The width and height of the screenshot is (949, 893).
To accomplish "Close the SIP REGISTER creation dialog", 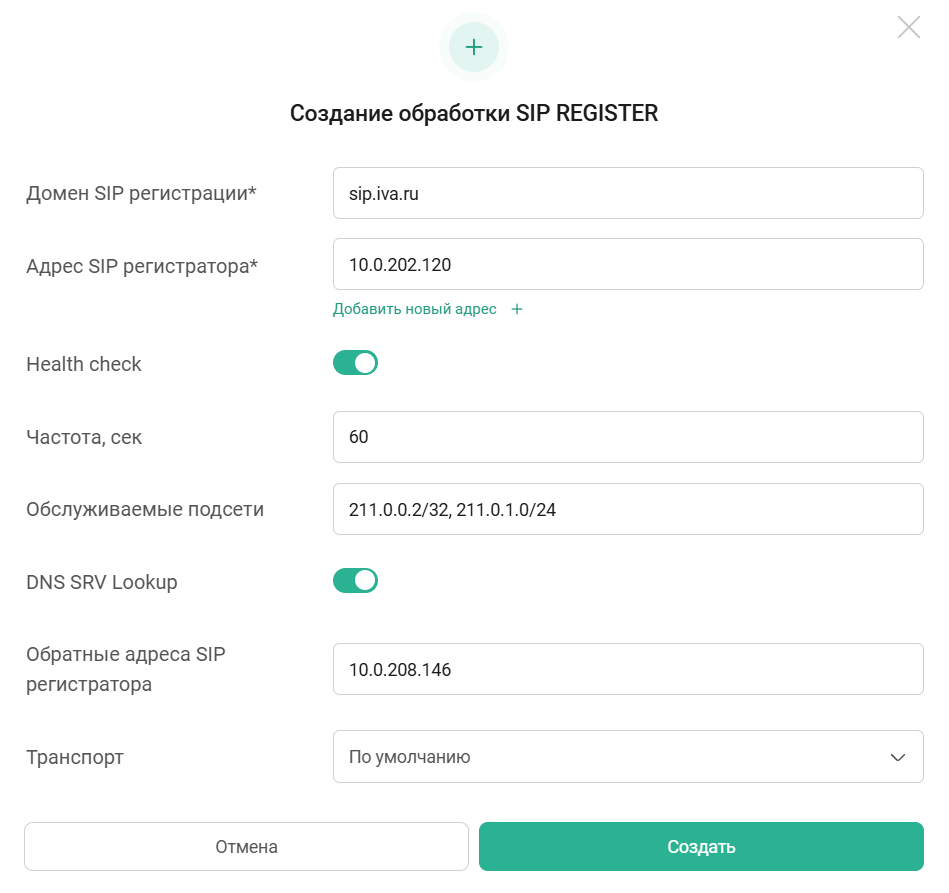I will [x=908, y=27].
